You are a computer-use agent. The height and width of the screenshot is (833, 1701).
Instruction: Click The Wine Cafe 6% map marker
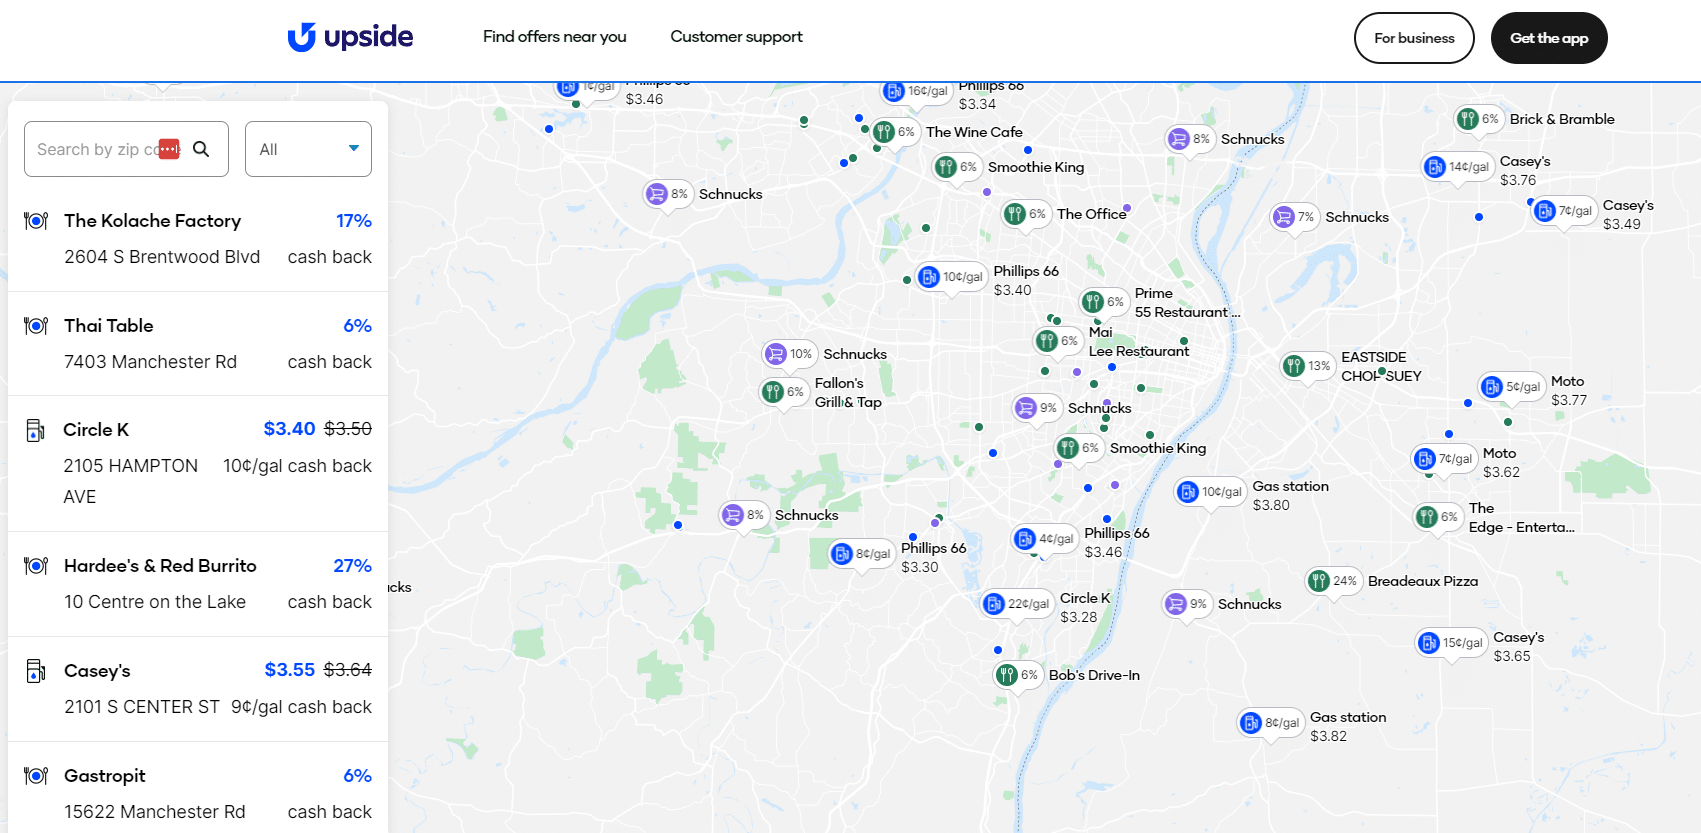894,132
